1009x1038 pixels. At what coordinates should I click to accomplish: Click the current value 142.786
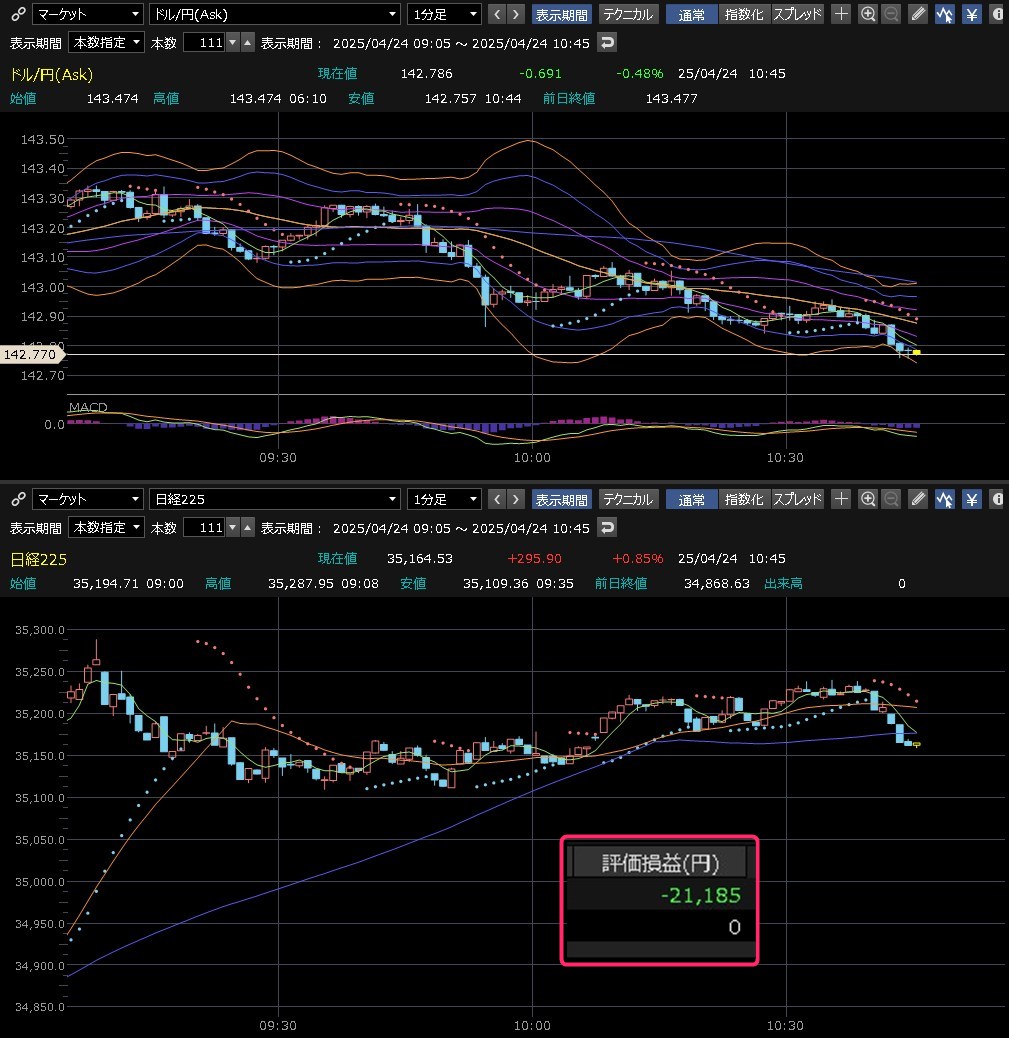[x=426, y=73]
